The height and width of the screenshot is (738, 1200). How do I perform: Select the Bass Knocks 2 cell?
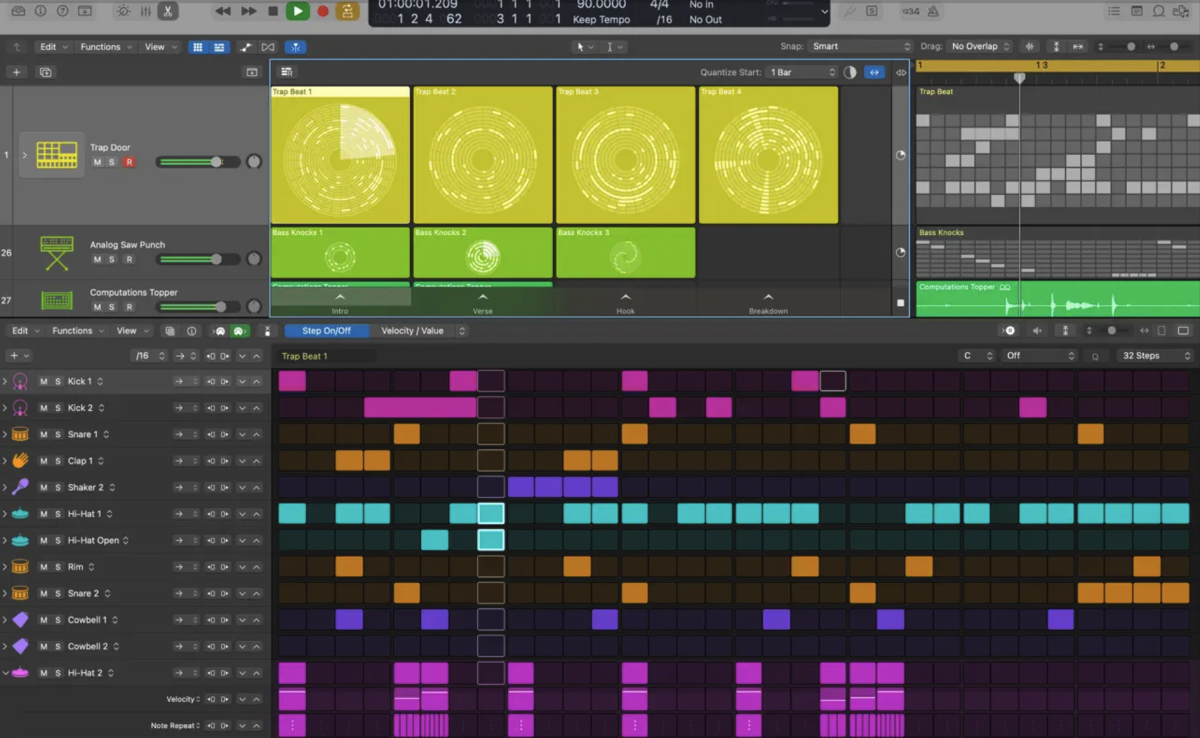pos(483,253)
